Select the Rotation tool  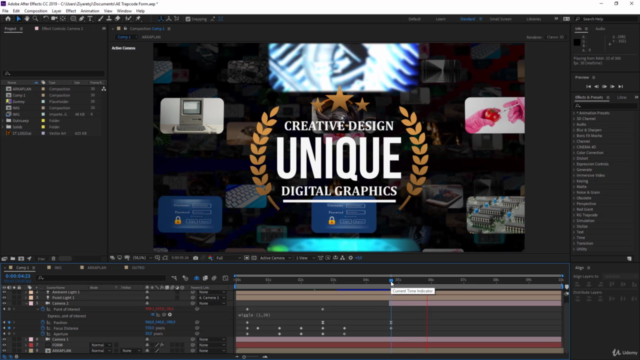click(x=46, y=19)
